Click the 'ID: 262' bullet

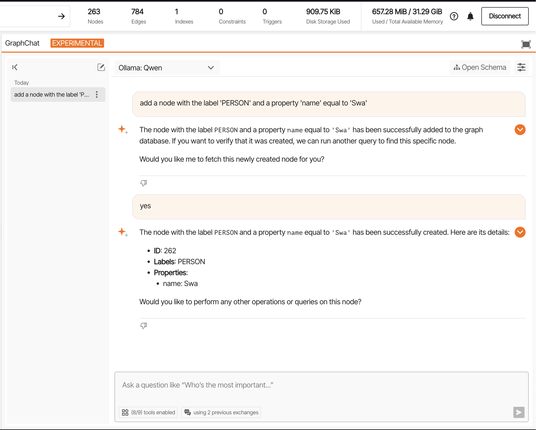click(x=165, y=251)
